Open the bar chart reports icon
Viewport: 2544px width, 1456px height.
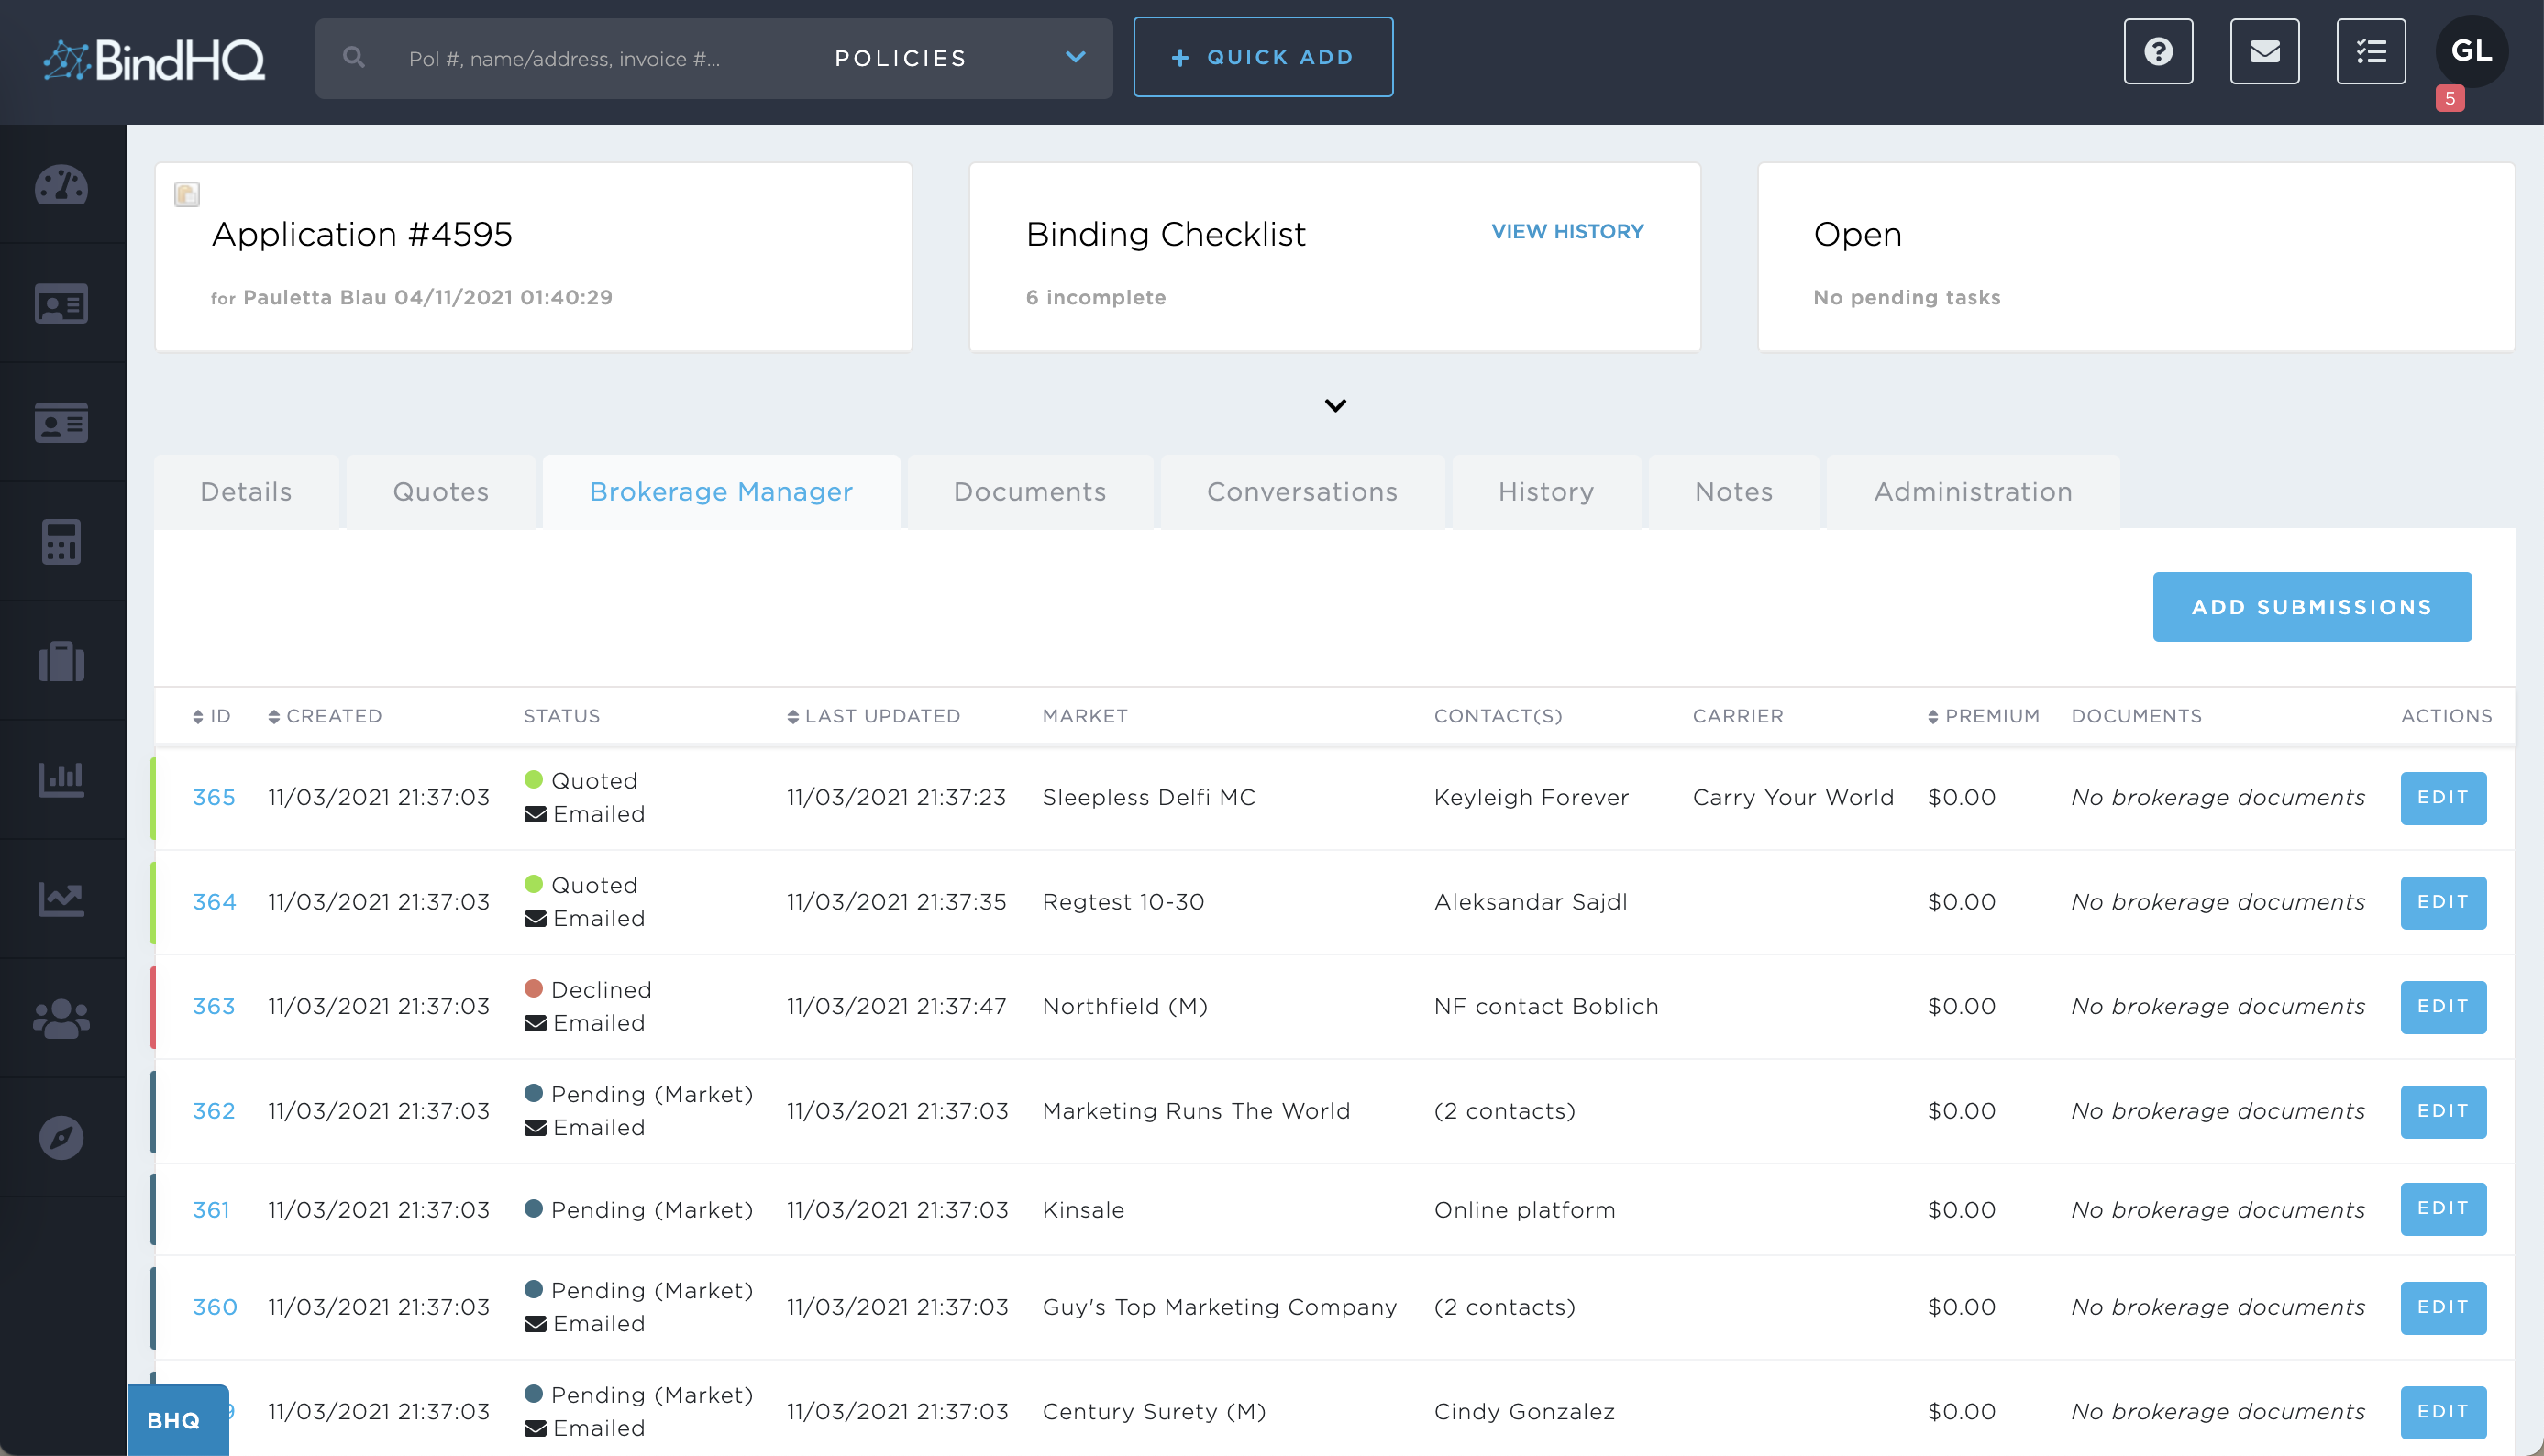click(63, 778)
